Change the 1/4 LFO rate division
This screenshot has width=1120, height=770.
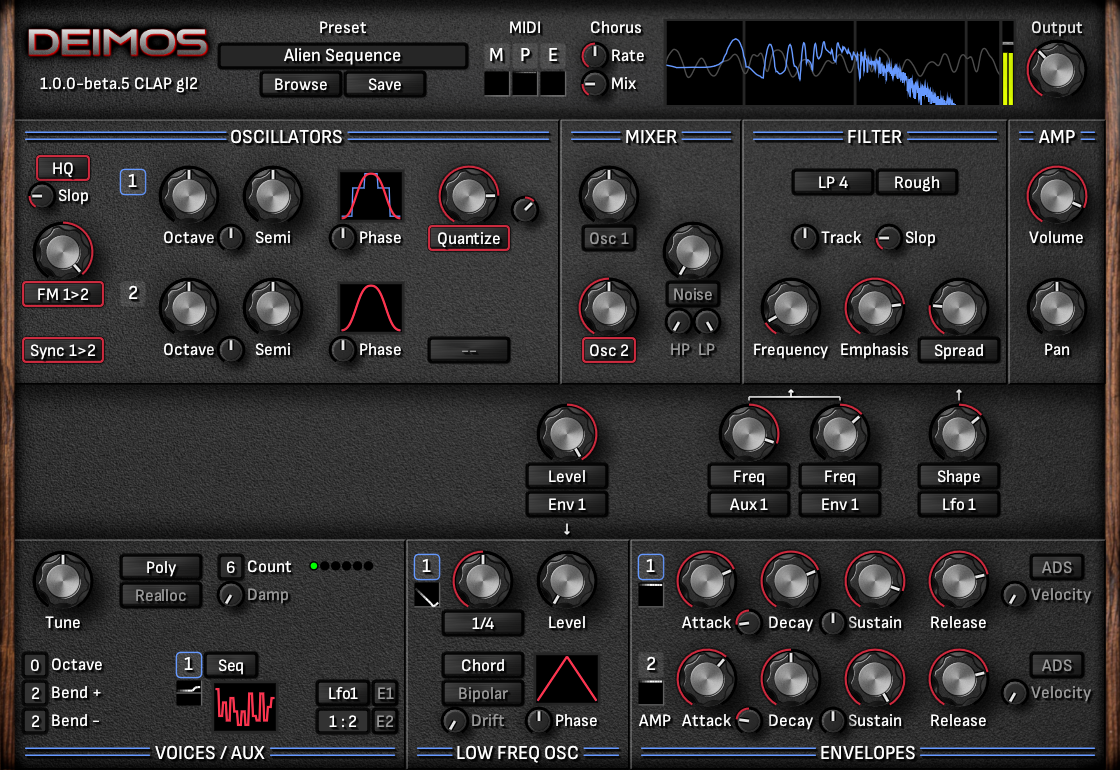coord(483,623)
